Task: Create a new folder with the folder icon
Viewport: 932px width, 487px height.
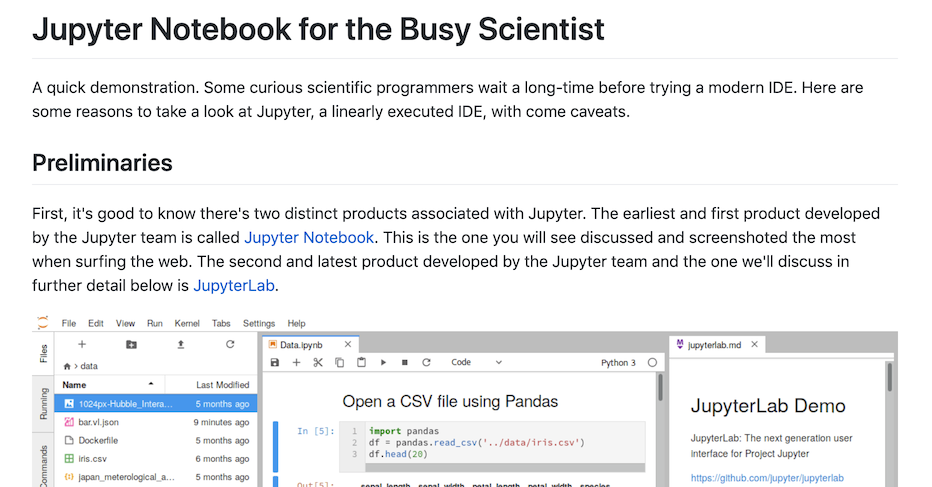Action: [x=131, y=344]
